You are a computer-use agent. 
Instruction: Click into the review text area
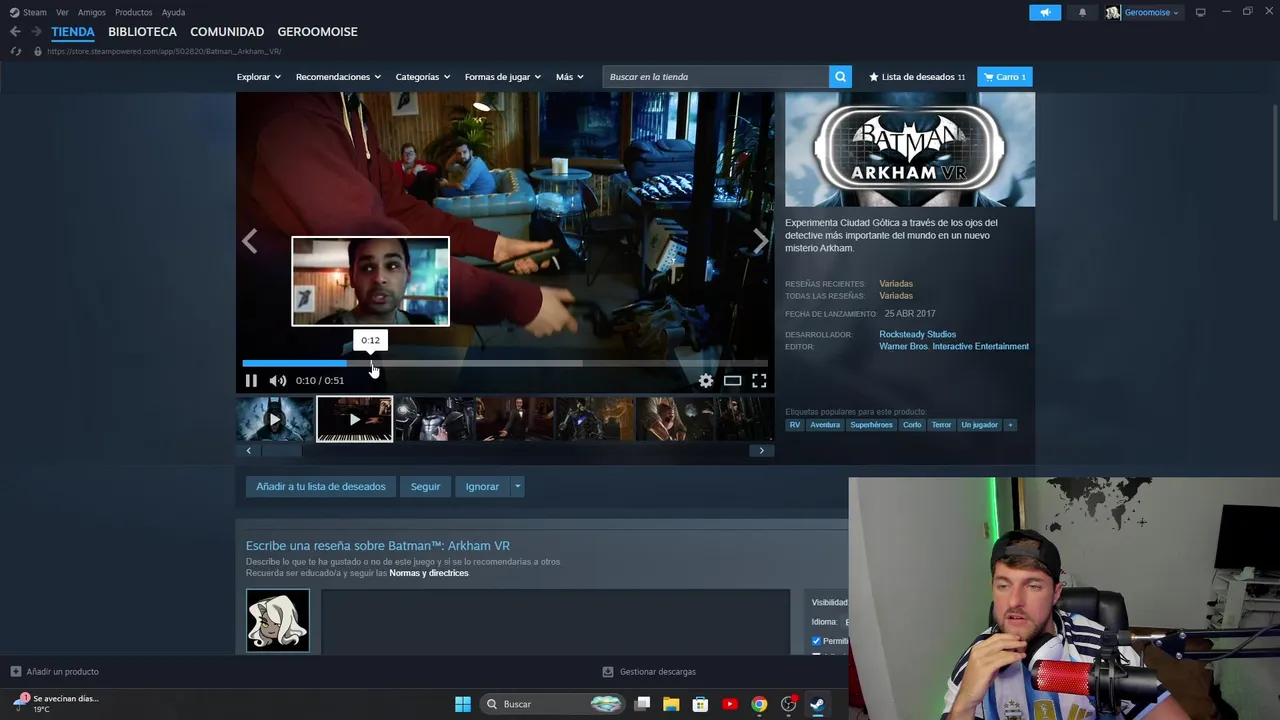(555, 620)
